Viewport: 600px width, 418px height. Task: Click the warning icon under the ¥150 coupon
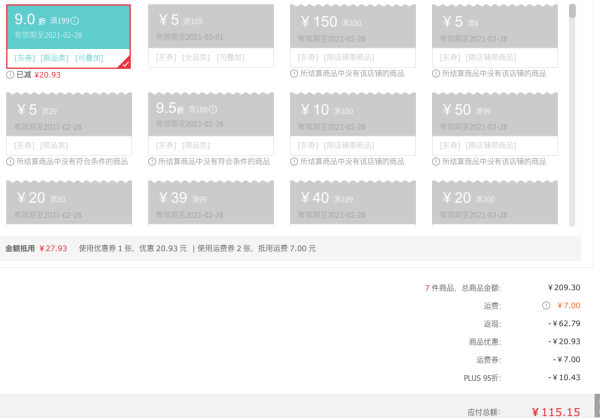(294, 73)
